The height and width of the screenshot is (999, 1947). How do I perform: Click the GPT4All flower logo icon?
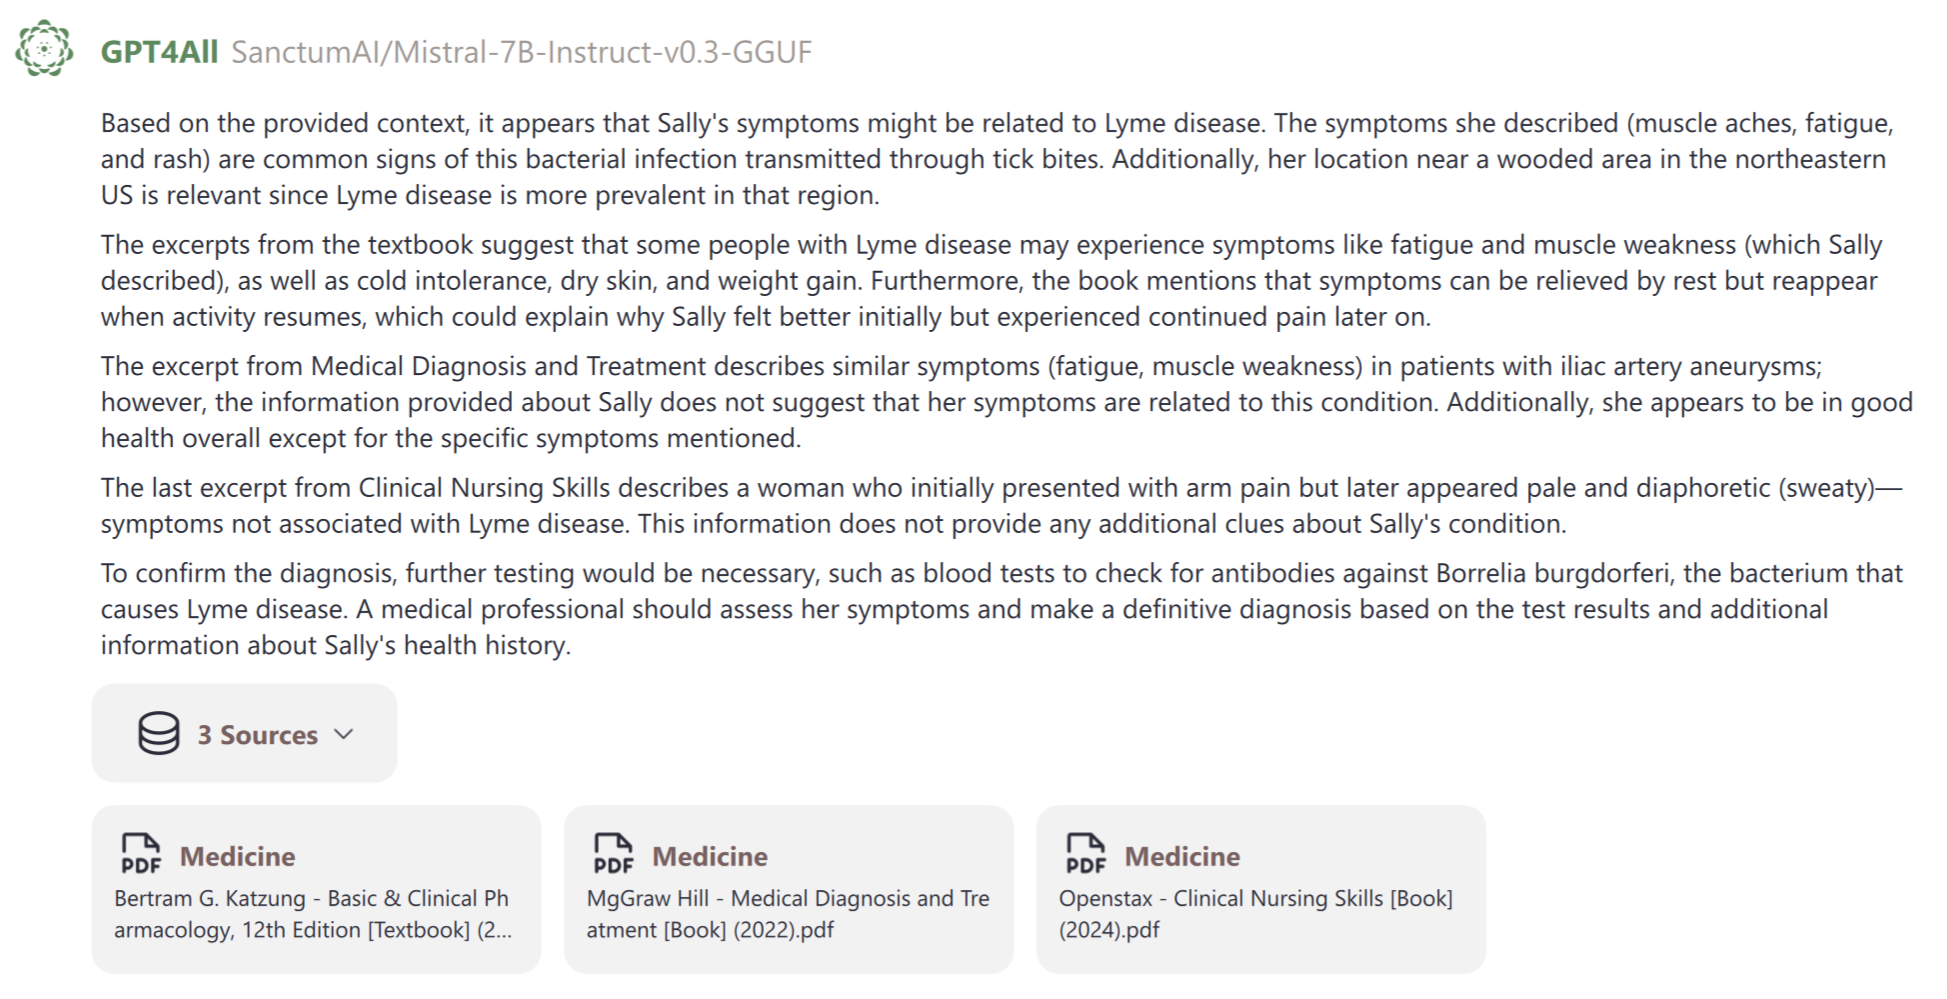click(x=45, y=48)
